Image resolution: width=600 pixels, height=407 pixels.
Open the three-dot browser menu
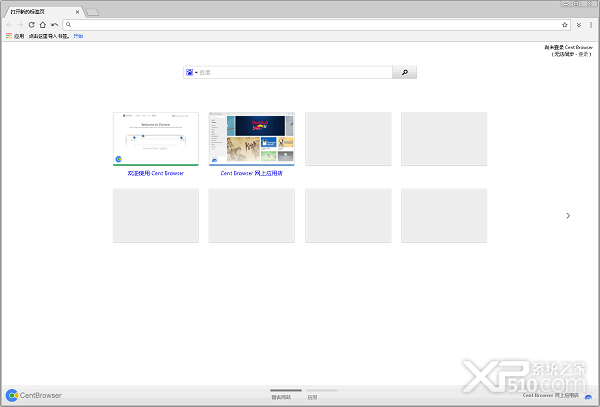coord(591,25)
